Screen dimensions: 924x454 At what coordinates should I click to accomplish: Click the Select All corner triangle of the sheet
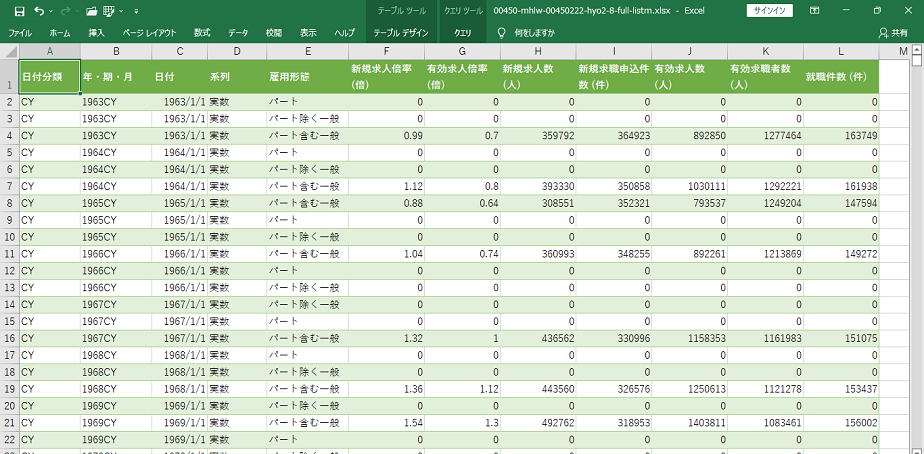tap(9, 52)
